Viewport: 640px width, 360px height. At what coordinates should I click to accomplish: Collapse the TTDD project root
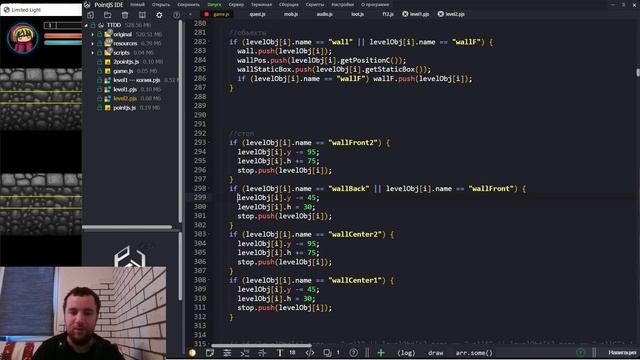pos(86,25)
